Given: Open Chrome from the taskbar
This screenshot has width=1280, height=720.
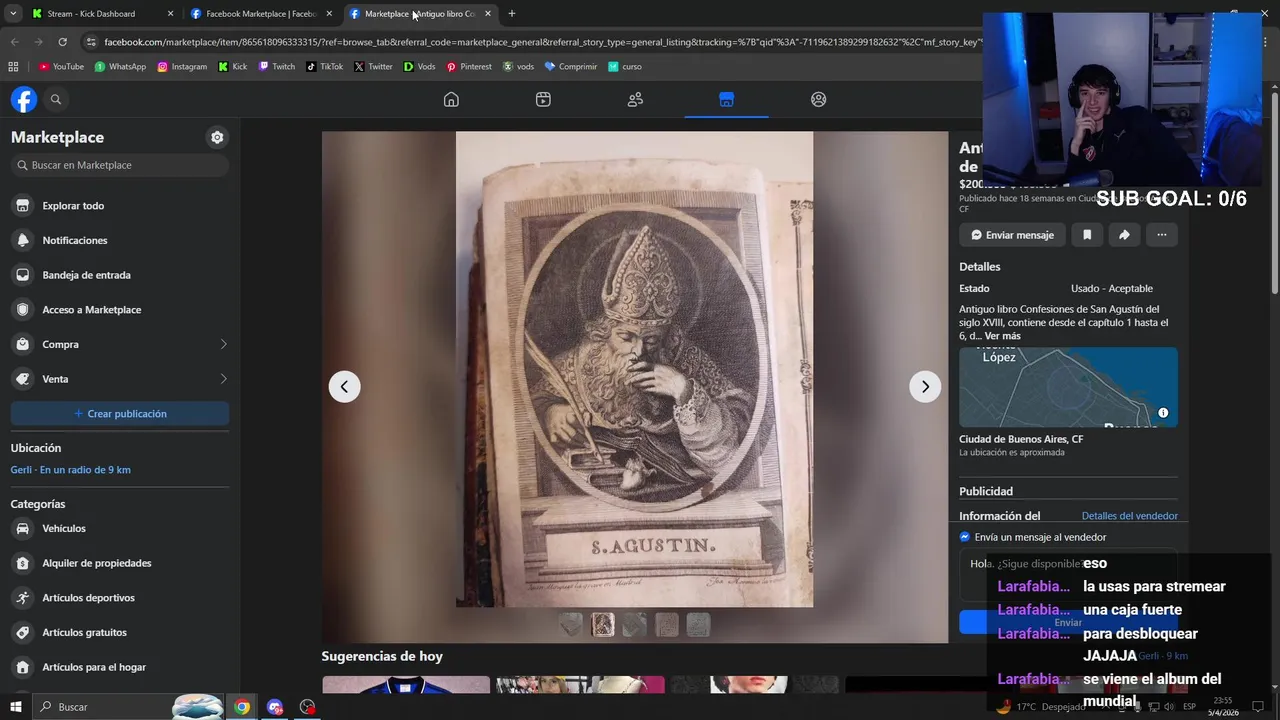Looking at the screenshot, I should (x=242, y=707).
